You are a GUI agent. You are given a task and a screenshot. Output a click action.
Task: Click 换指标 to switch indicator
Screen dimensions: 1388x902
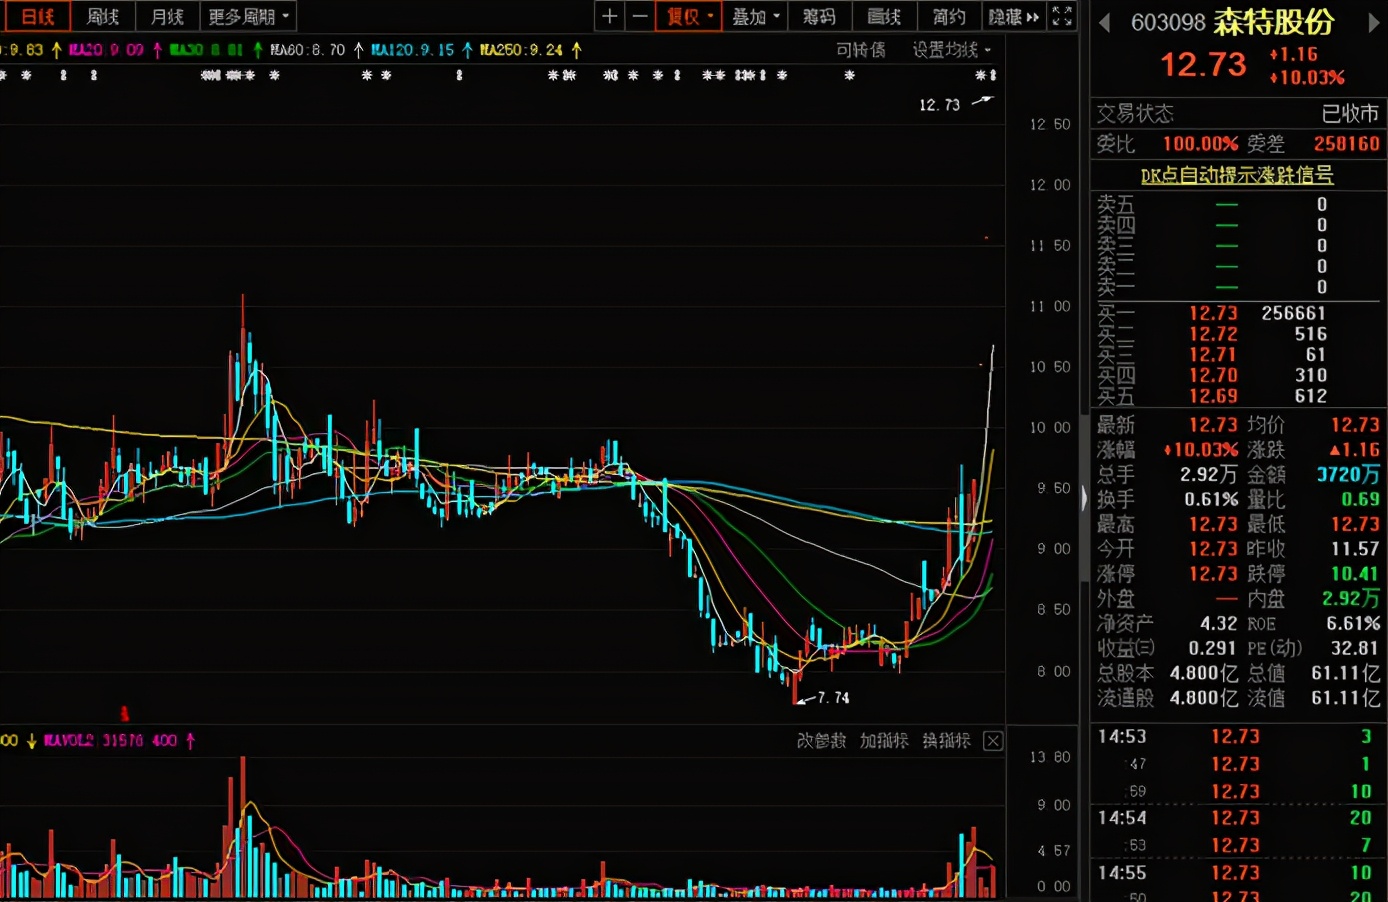pyautogui.click(x=946, y=741)
